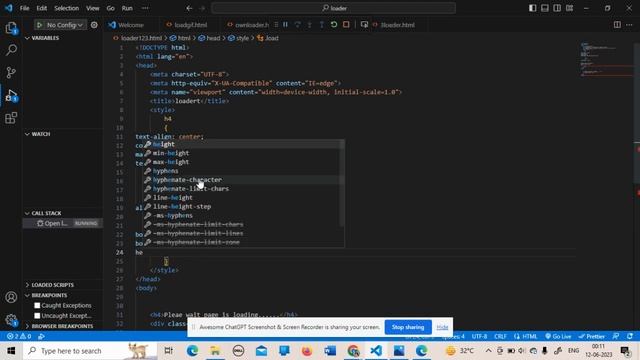
Task: Open launch.json gear next to No Config
Action: click(x=94, y=25)
